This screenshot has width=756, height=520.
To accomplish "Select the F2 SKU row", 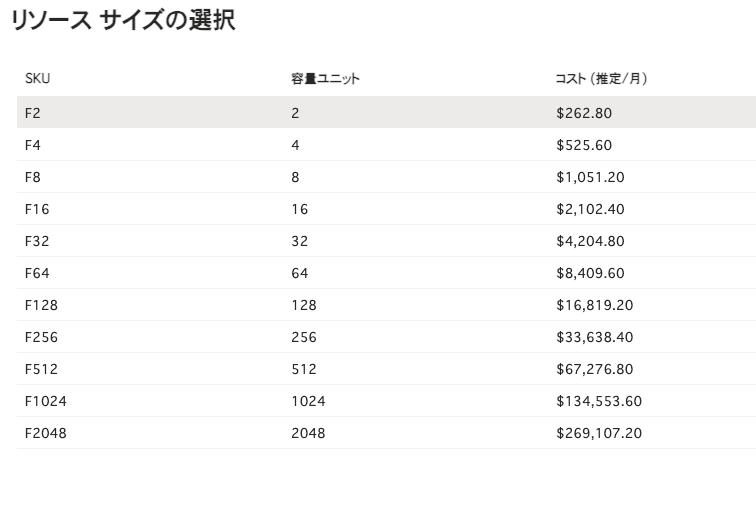I will (33, 113).
